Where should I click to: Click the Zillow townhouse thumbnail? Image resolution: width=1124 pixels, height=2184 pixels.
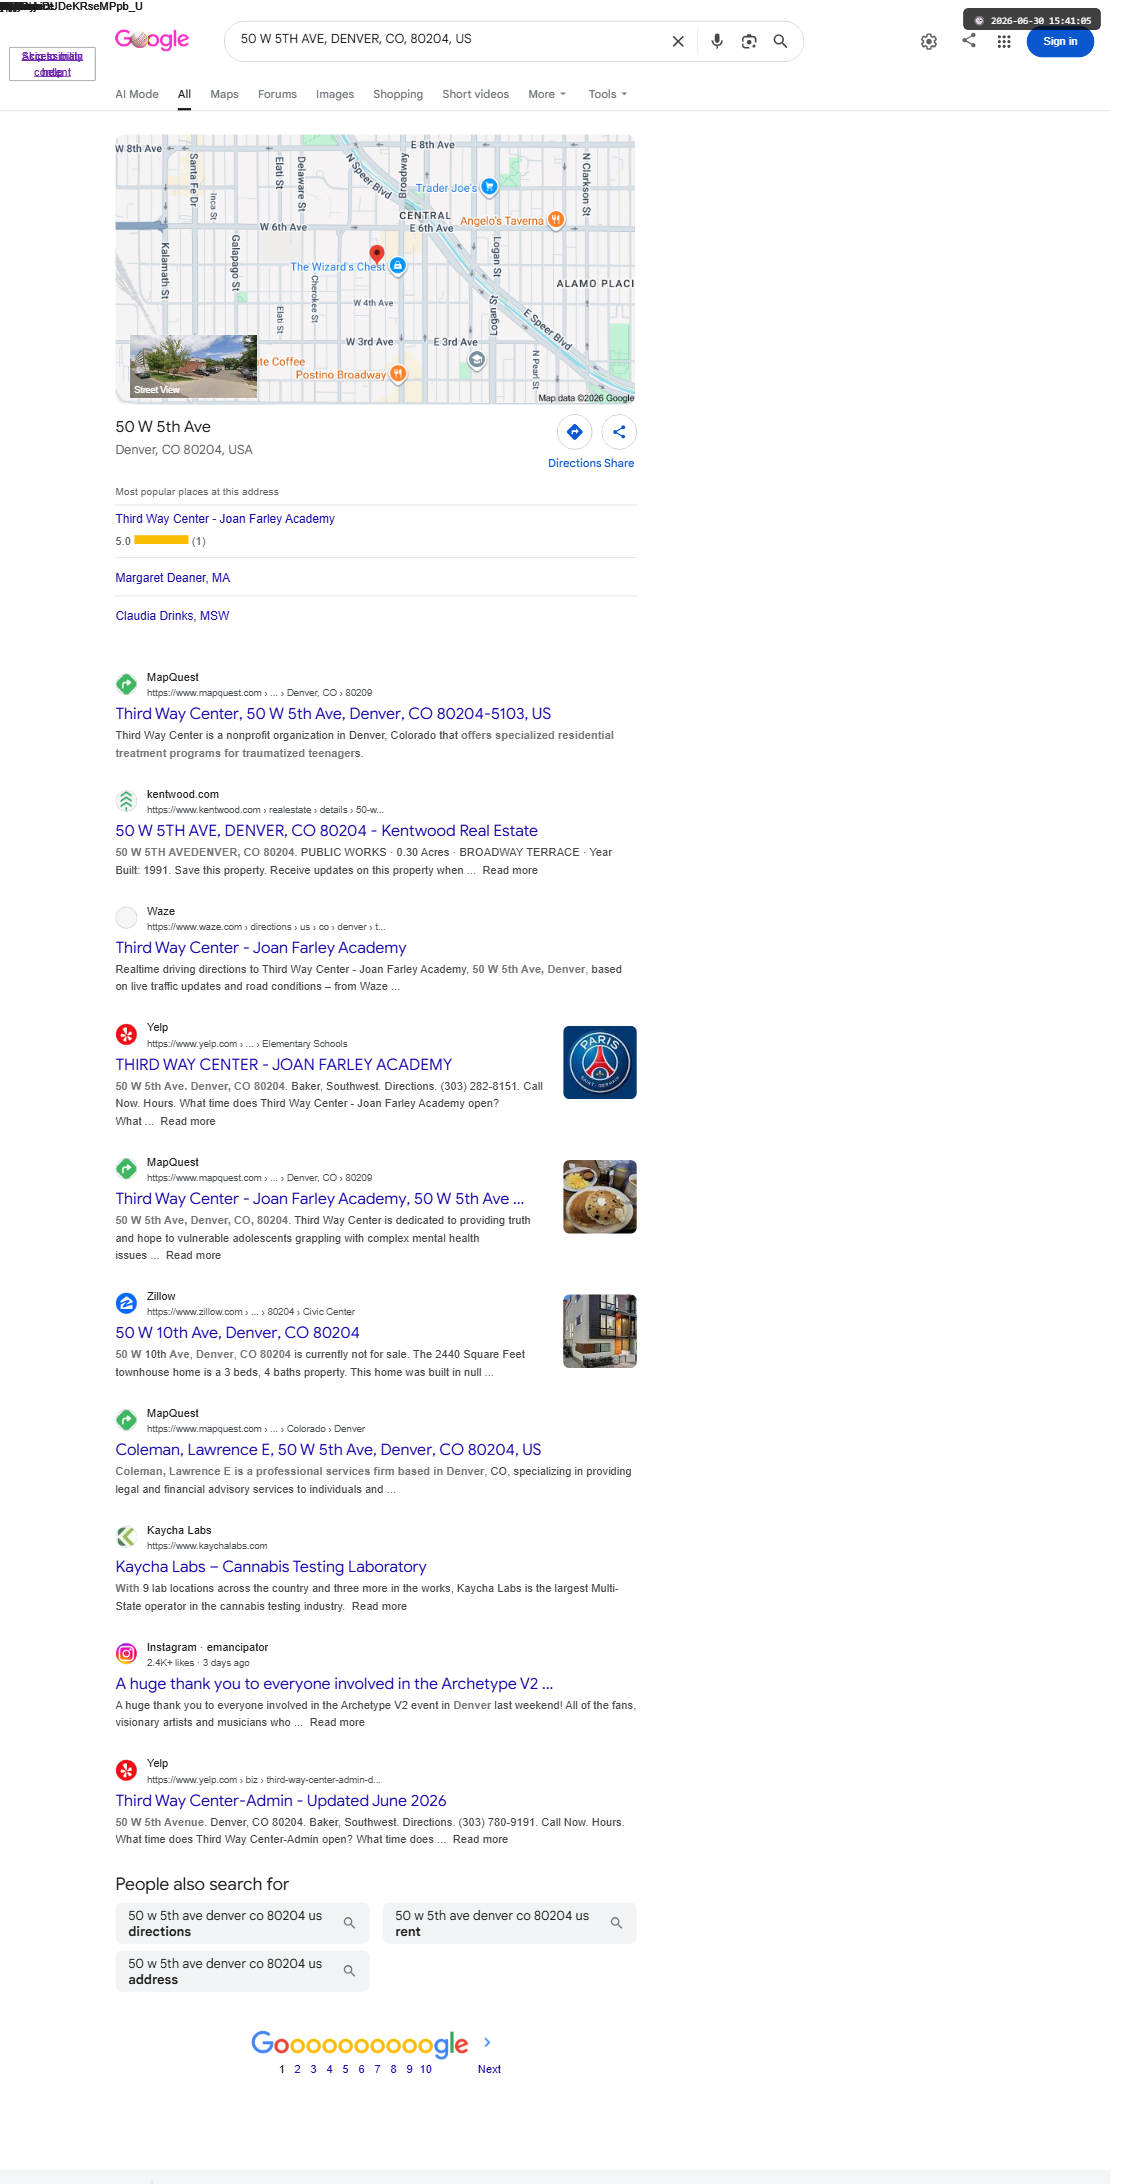(x=600, y=1331)
